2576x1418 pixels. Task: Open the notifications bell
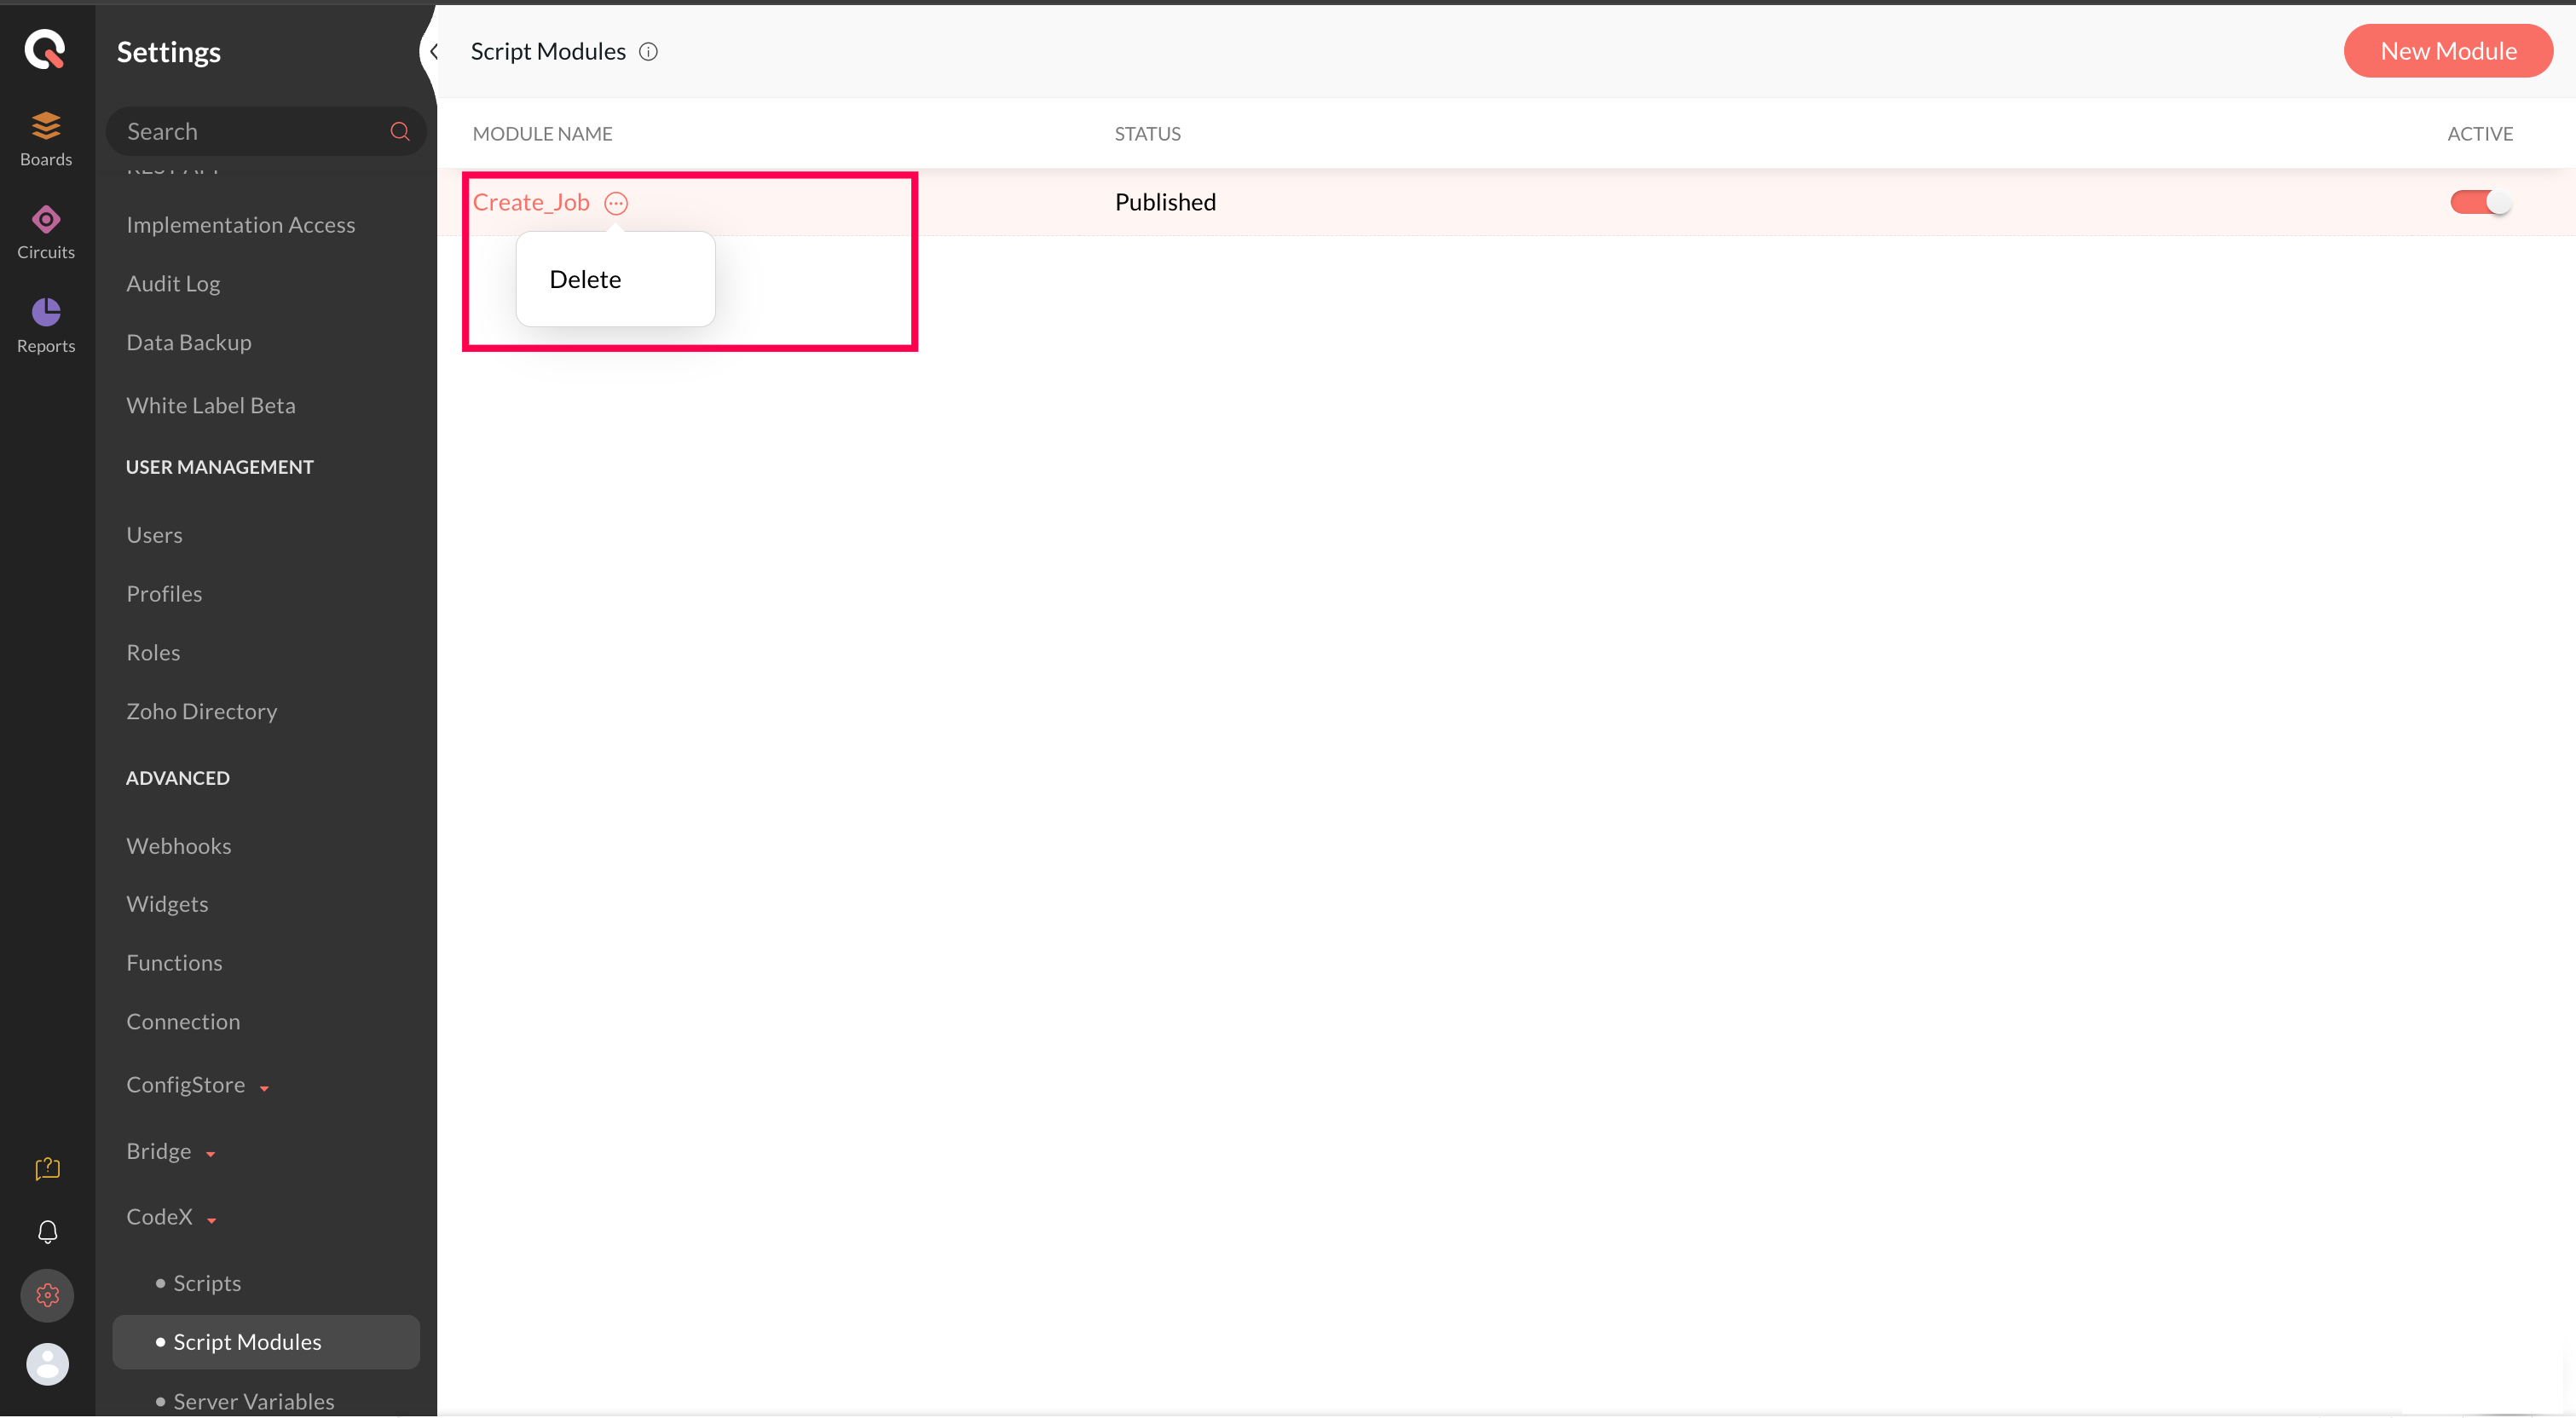pos(47,1232)
